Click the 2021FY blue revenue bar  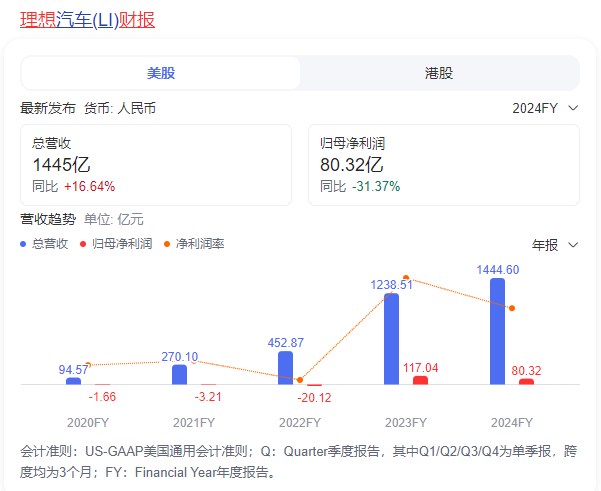[179, 375]
